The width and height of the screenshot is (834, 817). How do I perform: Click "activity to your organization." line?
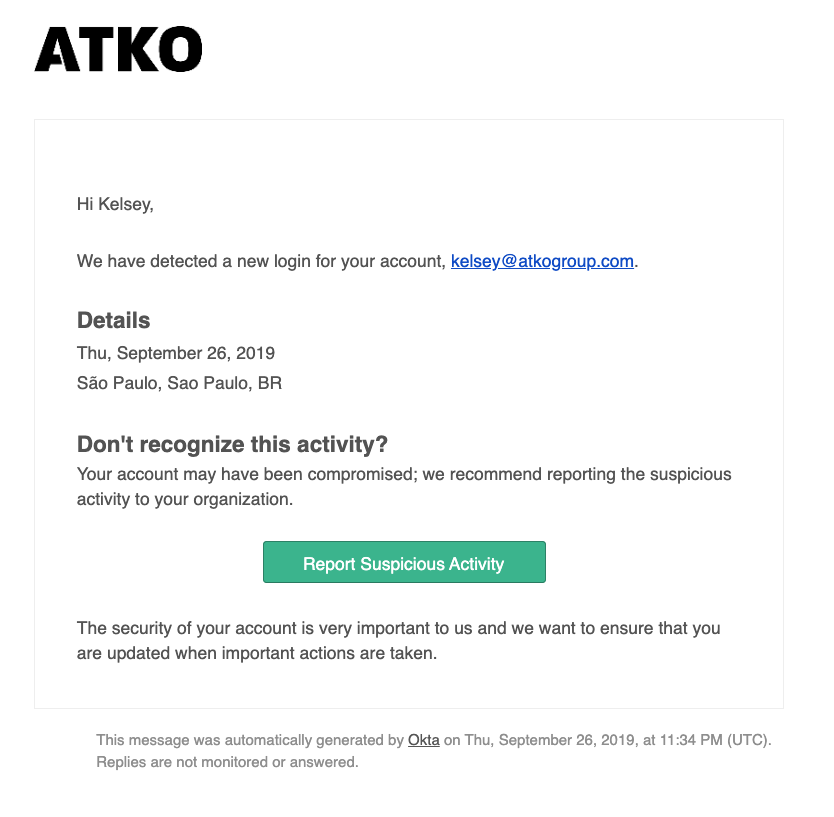point(185,500)
